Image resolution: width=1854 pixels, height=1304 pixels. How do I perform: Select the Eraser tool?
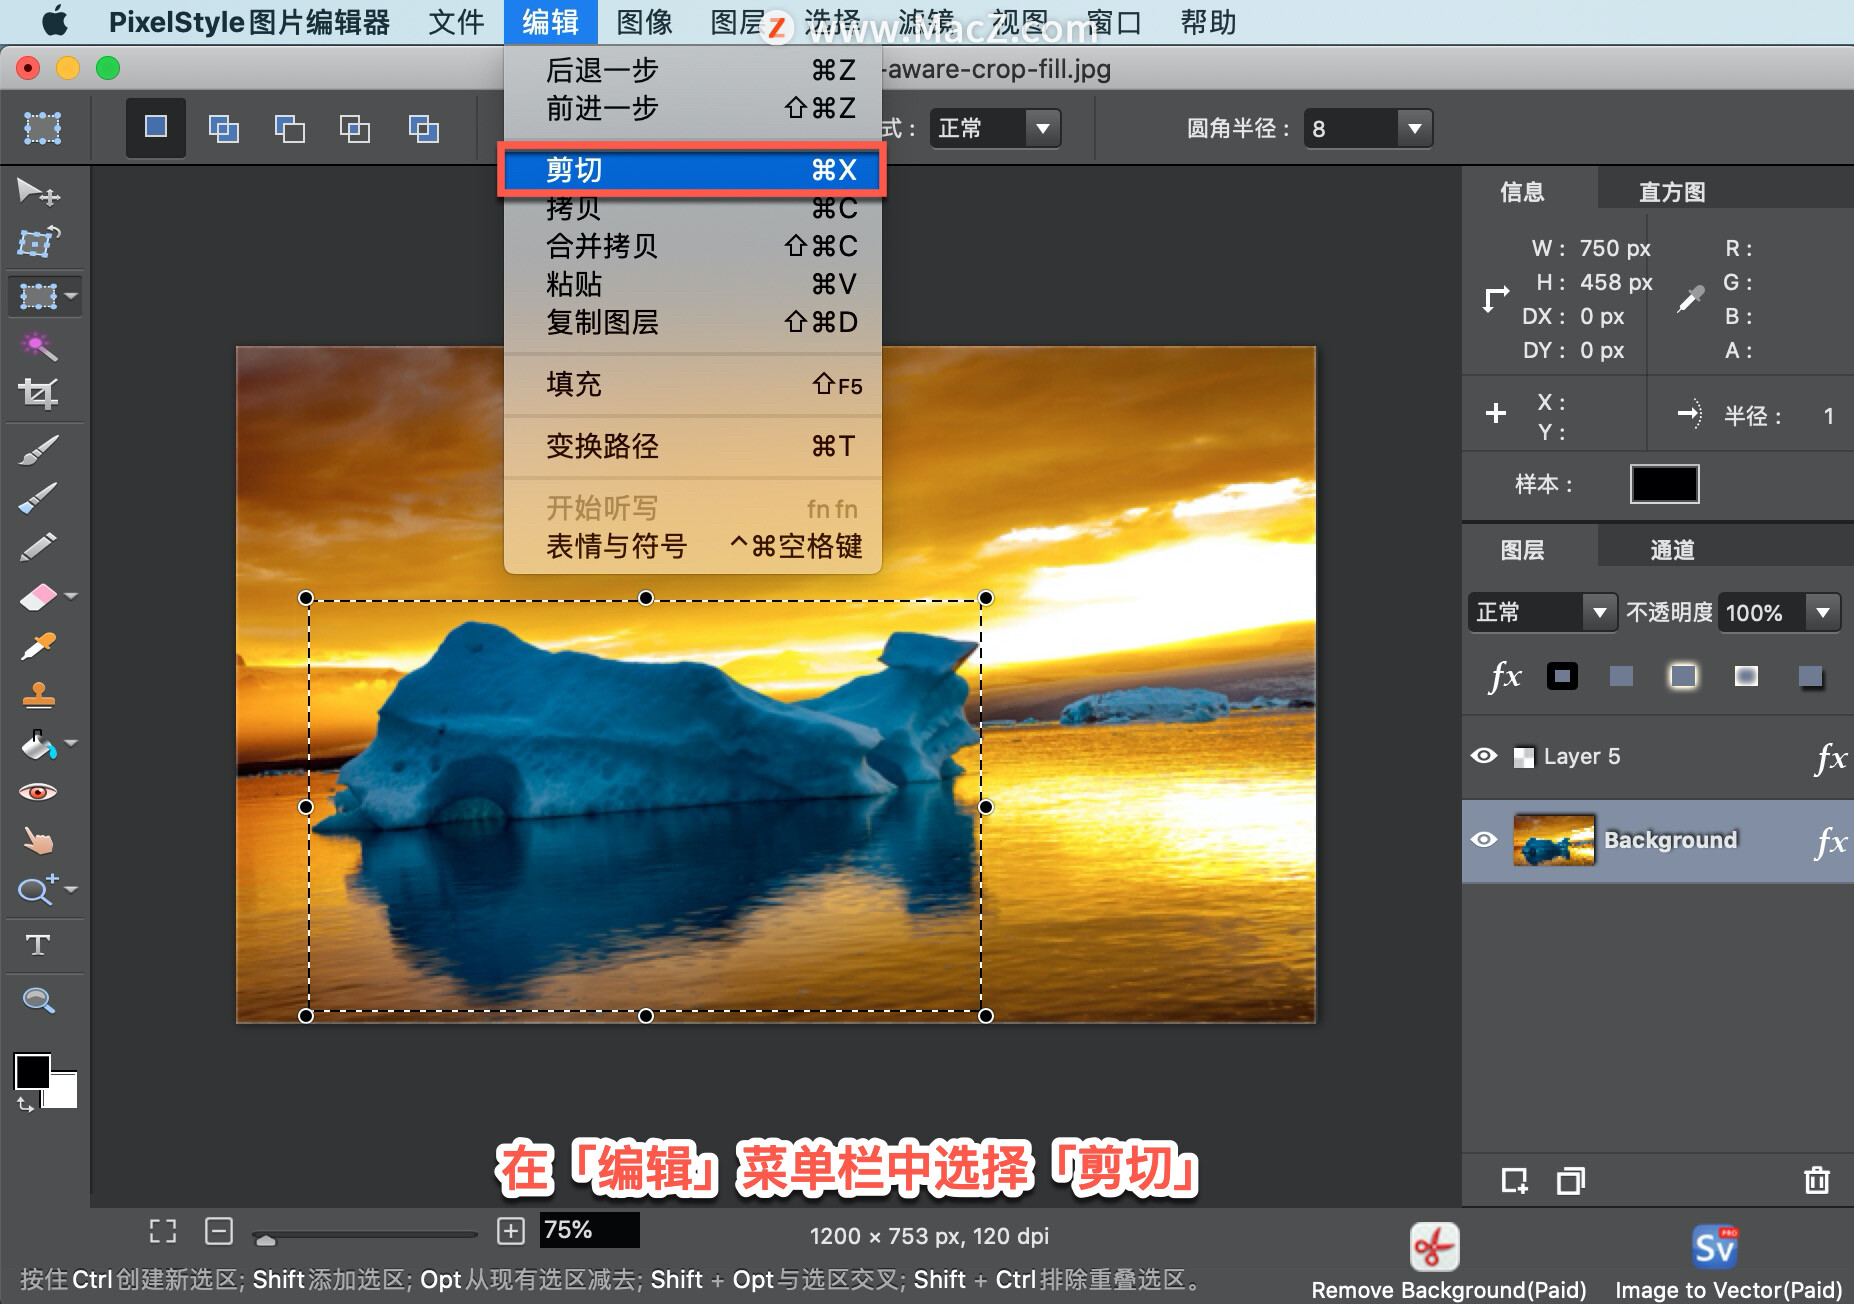tap(38, 596)
